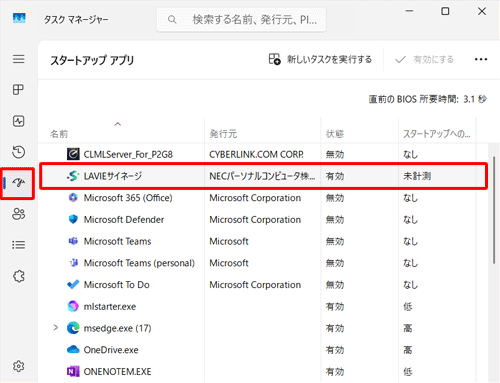Click the search box field
Viewport: 500px width, 383px height.
click(x=241, y=20)
